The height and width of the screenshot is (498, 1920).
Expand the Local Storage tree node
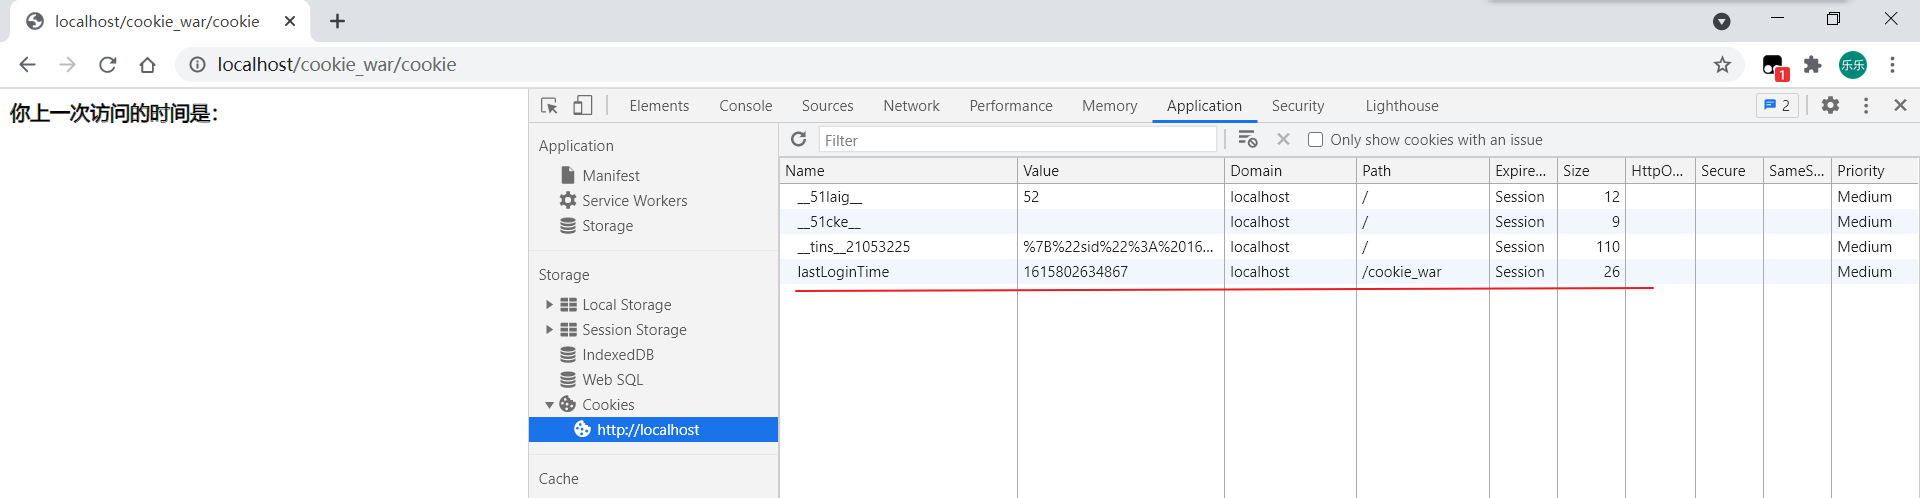549,305
